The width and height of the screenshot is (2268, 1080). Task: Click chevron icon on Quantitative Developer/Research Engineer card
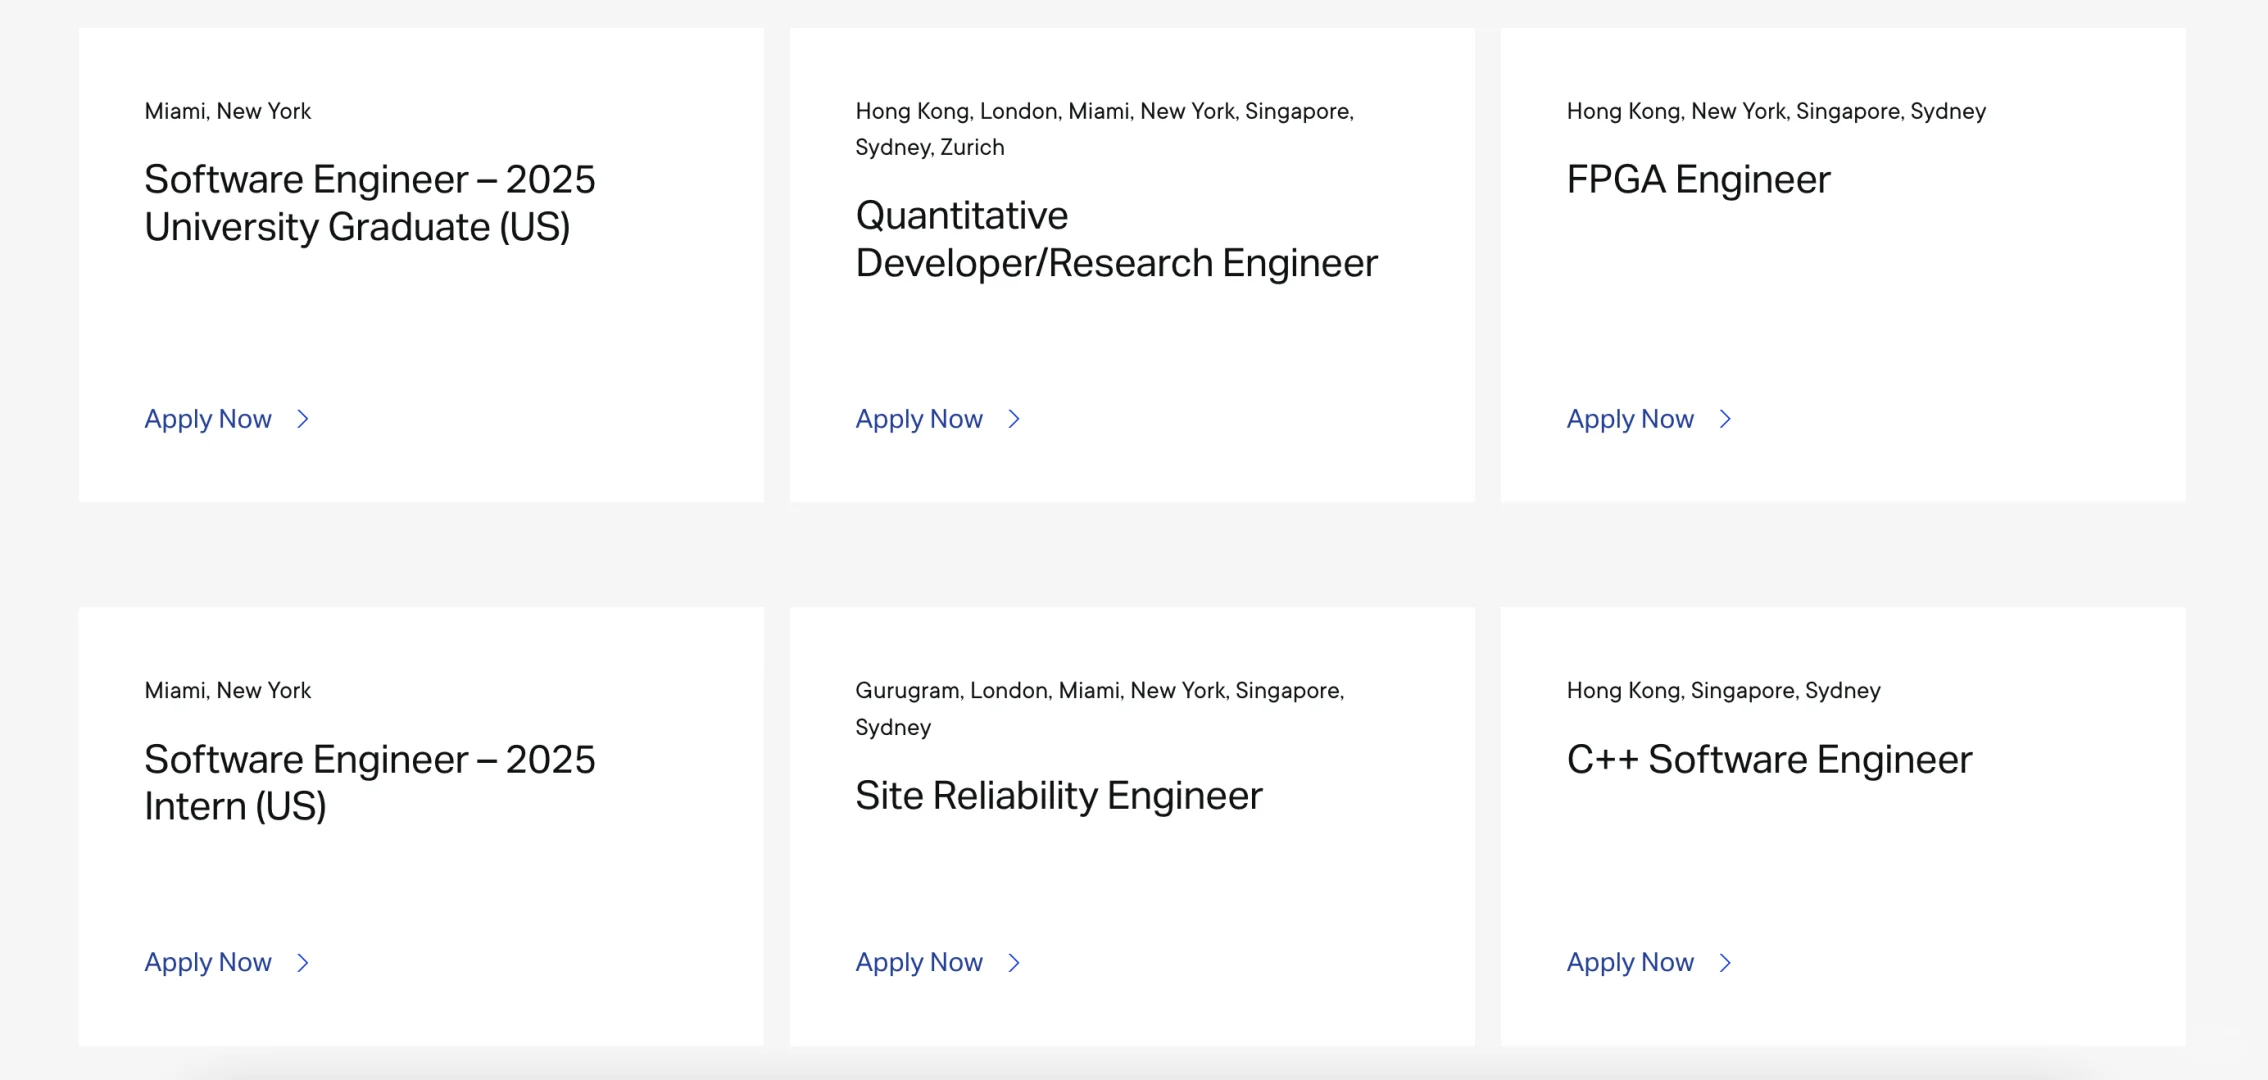tap(1014, 419)
